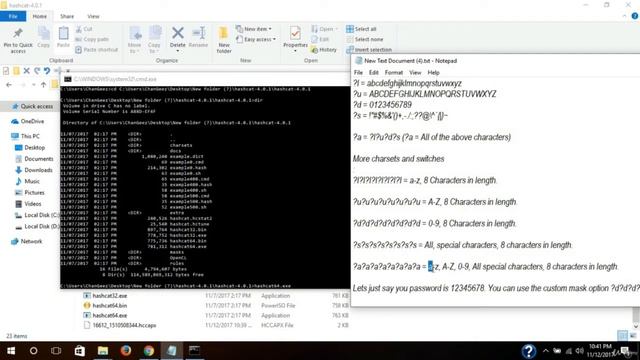The height and width of the screenshot is (360, 640).
Task: Expand the Open dropdown in ribbon
Action: [325, 29]
